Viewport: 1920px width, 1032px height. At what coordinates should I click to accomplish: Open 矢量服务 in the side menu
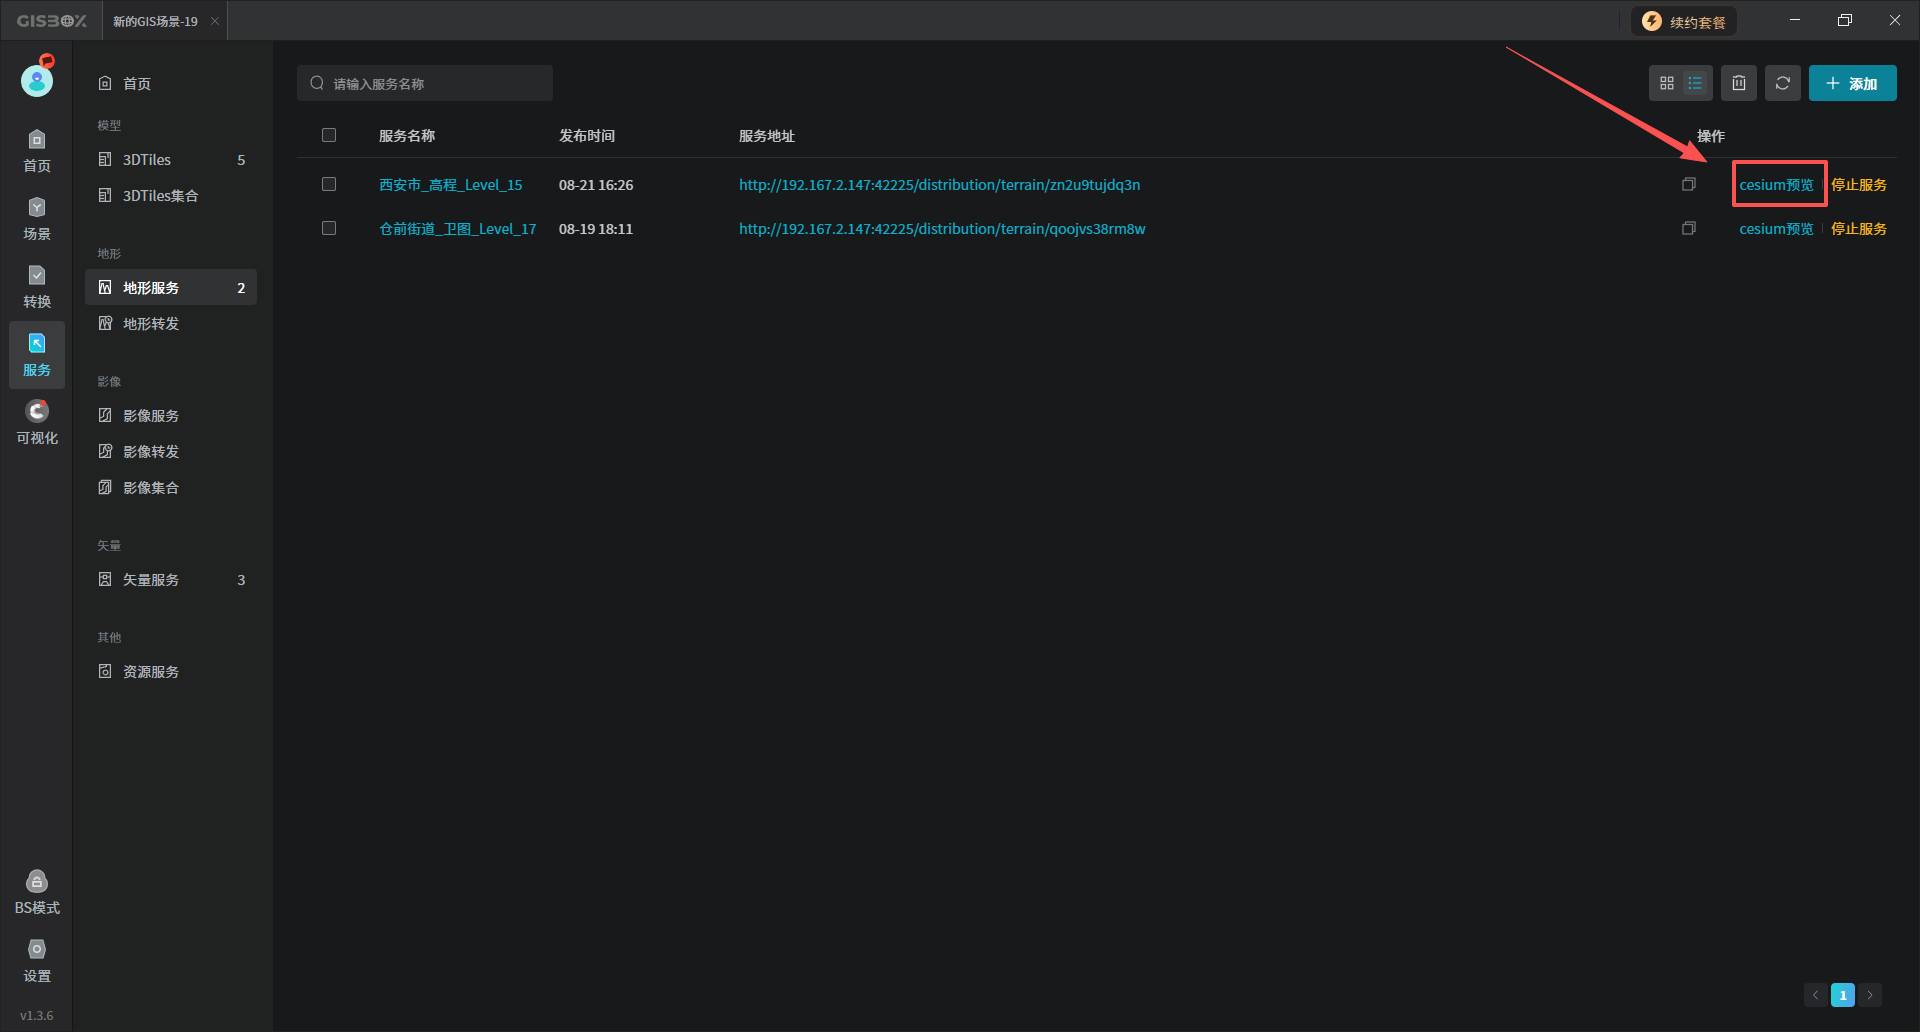click(x=151, y=580)
